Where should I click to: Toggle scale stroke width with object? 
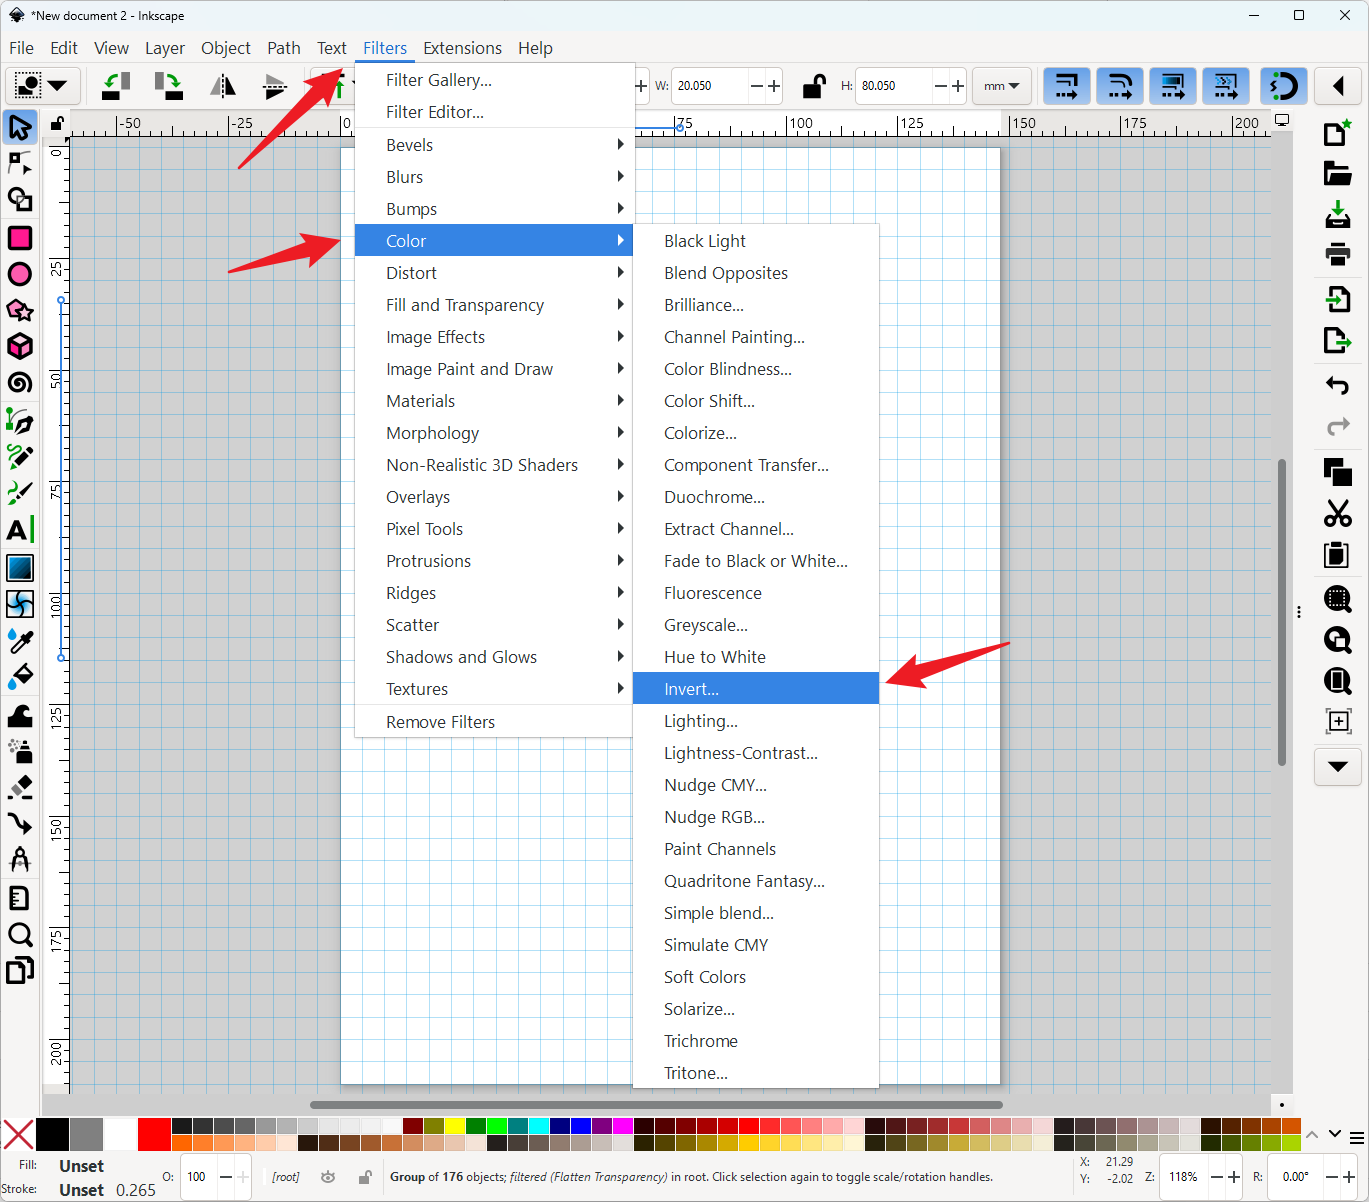click(x=1067, y=86)
